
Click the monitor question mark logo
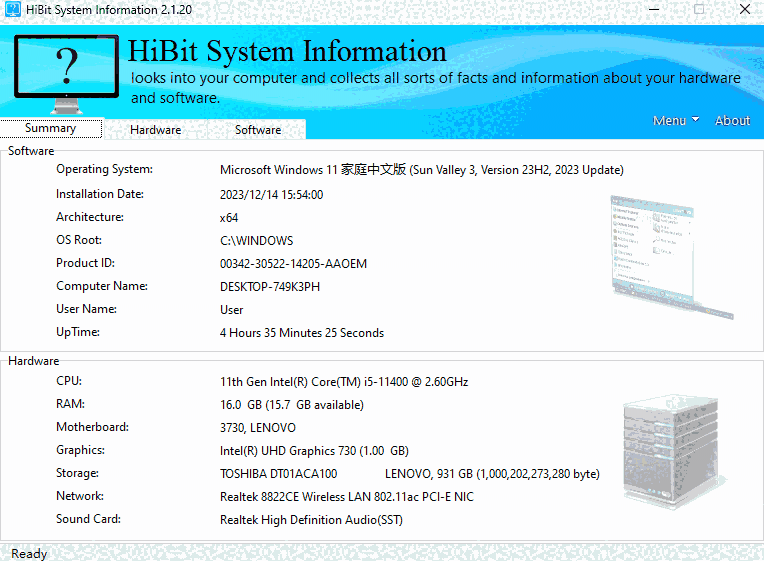click(66, 74)
